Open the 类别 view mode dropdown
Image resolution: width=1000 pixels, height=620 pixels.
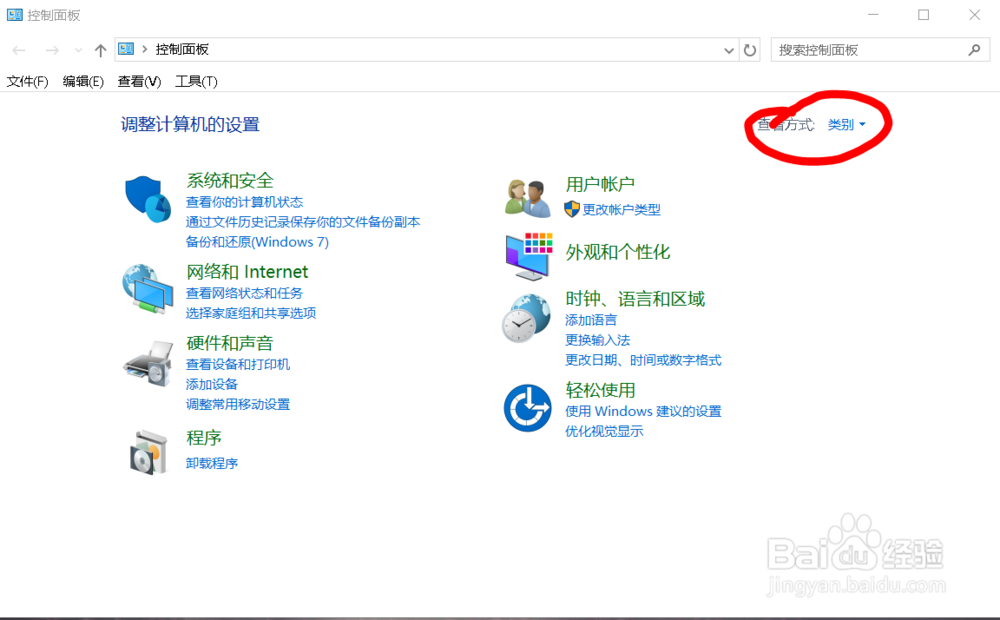[846, 124]
